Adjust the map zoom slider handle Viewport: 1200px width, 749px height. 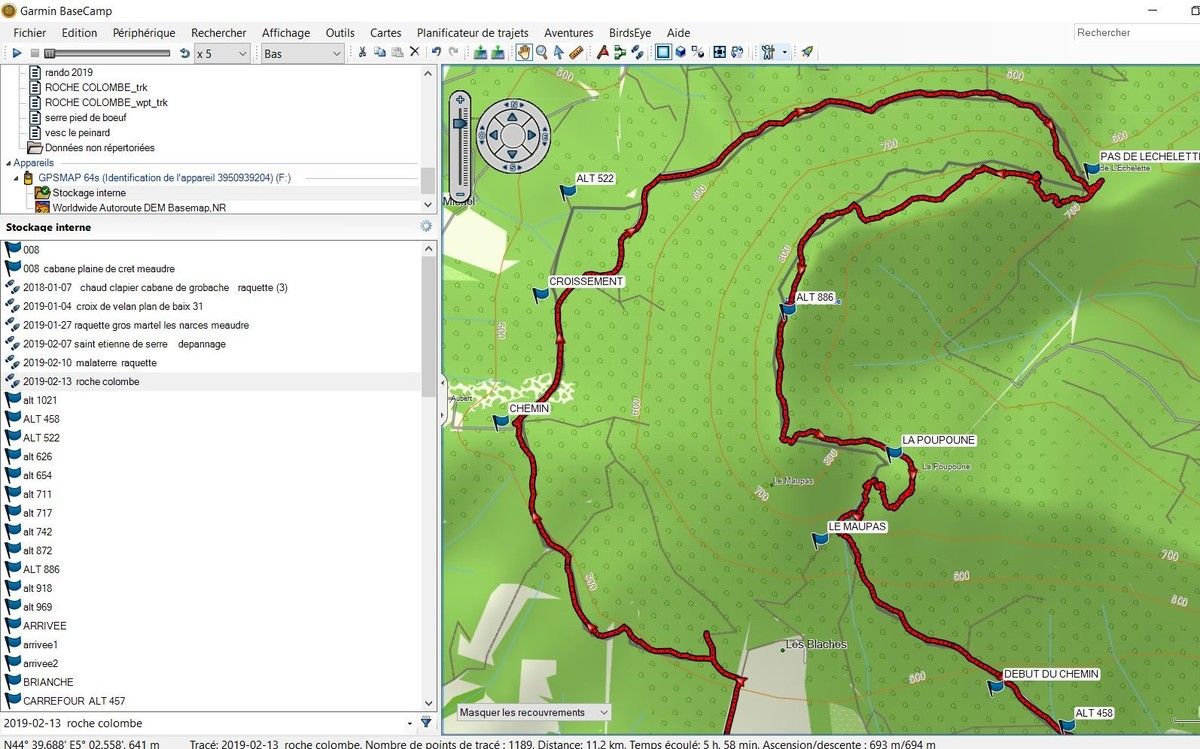[460, 121]
